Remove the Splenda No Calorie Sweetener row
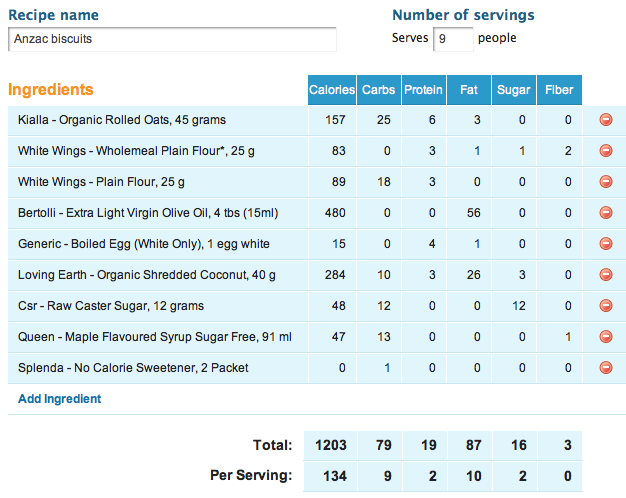 coord(606,367)
